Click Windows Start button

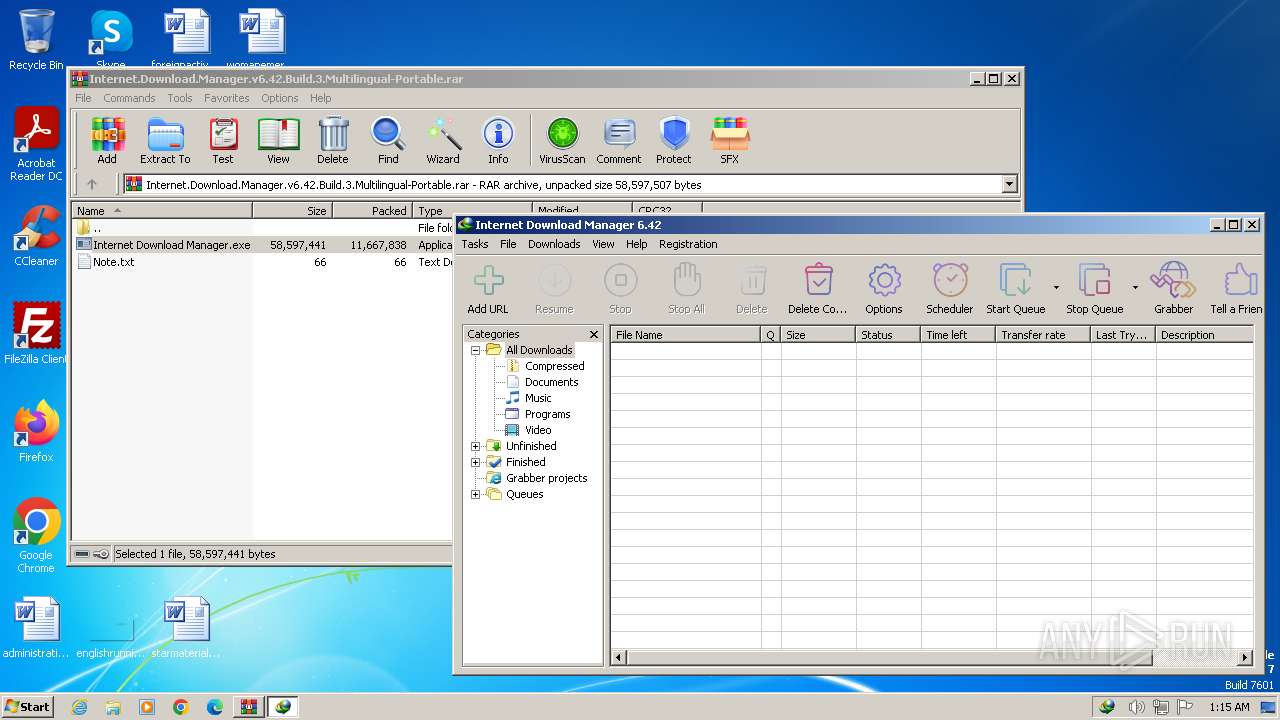tap(28, 706)
